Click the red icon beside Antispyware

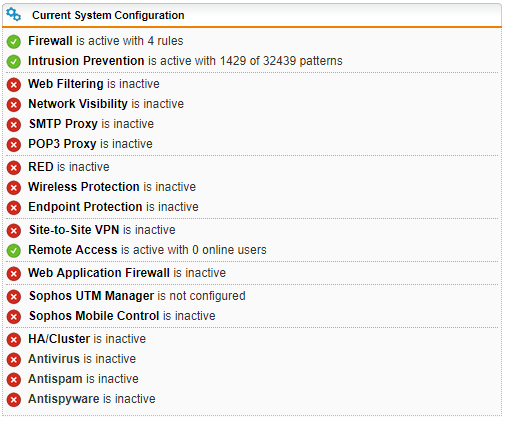(14, 400)
